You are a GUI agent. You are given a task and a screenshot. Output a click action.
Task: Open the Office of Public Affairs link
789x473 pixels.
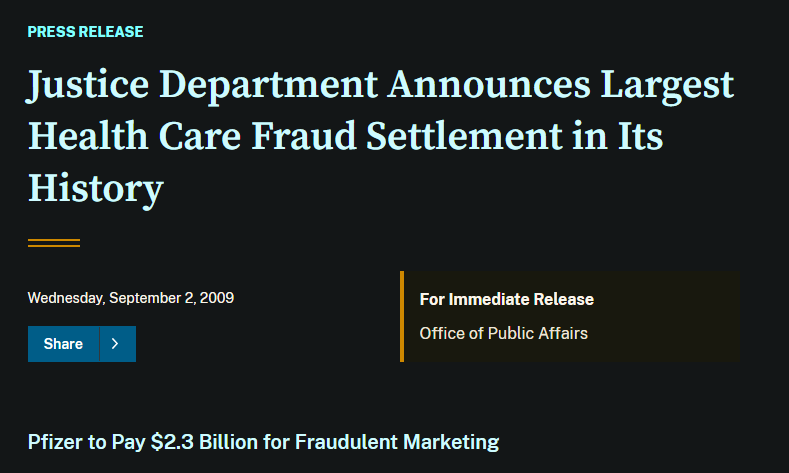click(x=503, y=333)
